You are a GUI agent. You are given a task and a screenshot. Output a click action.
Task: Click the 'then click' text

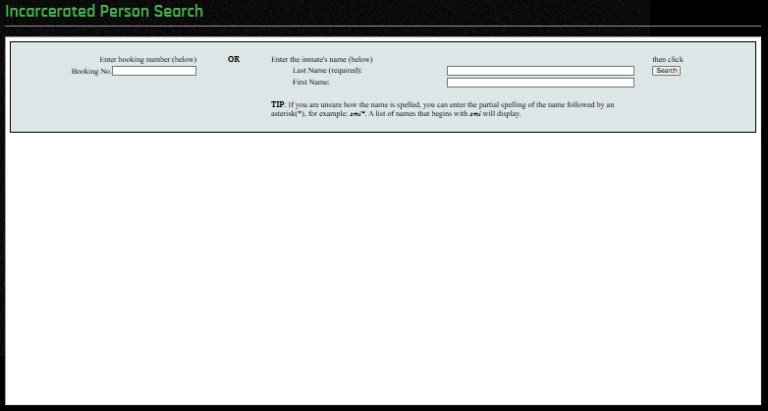click(x=668, y=59)
